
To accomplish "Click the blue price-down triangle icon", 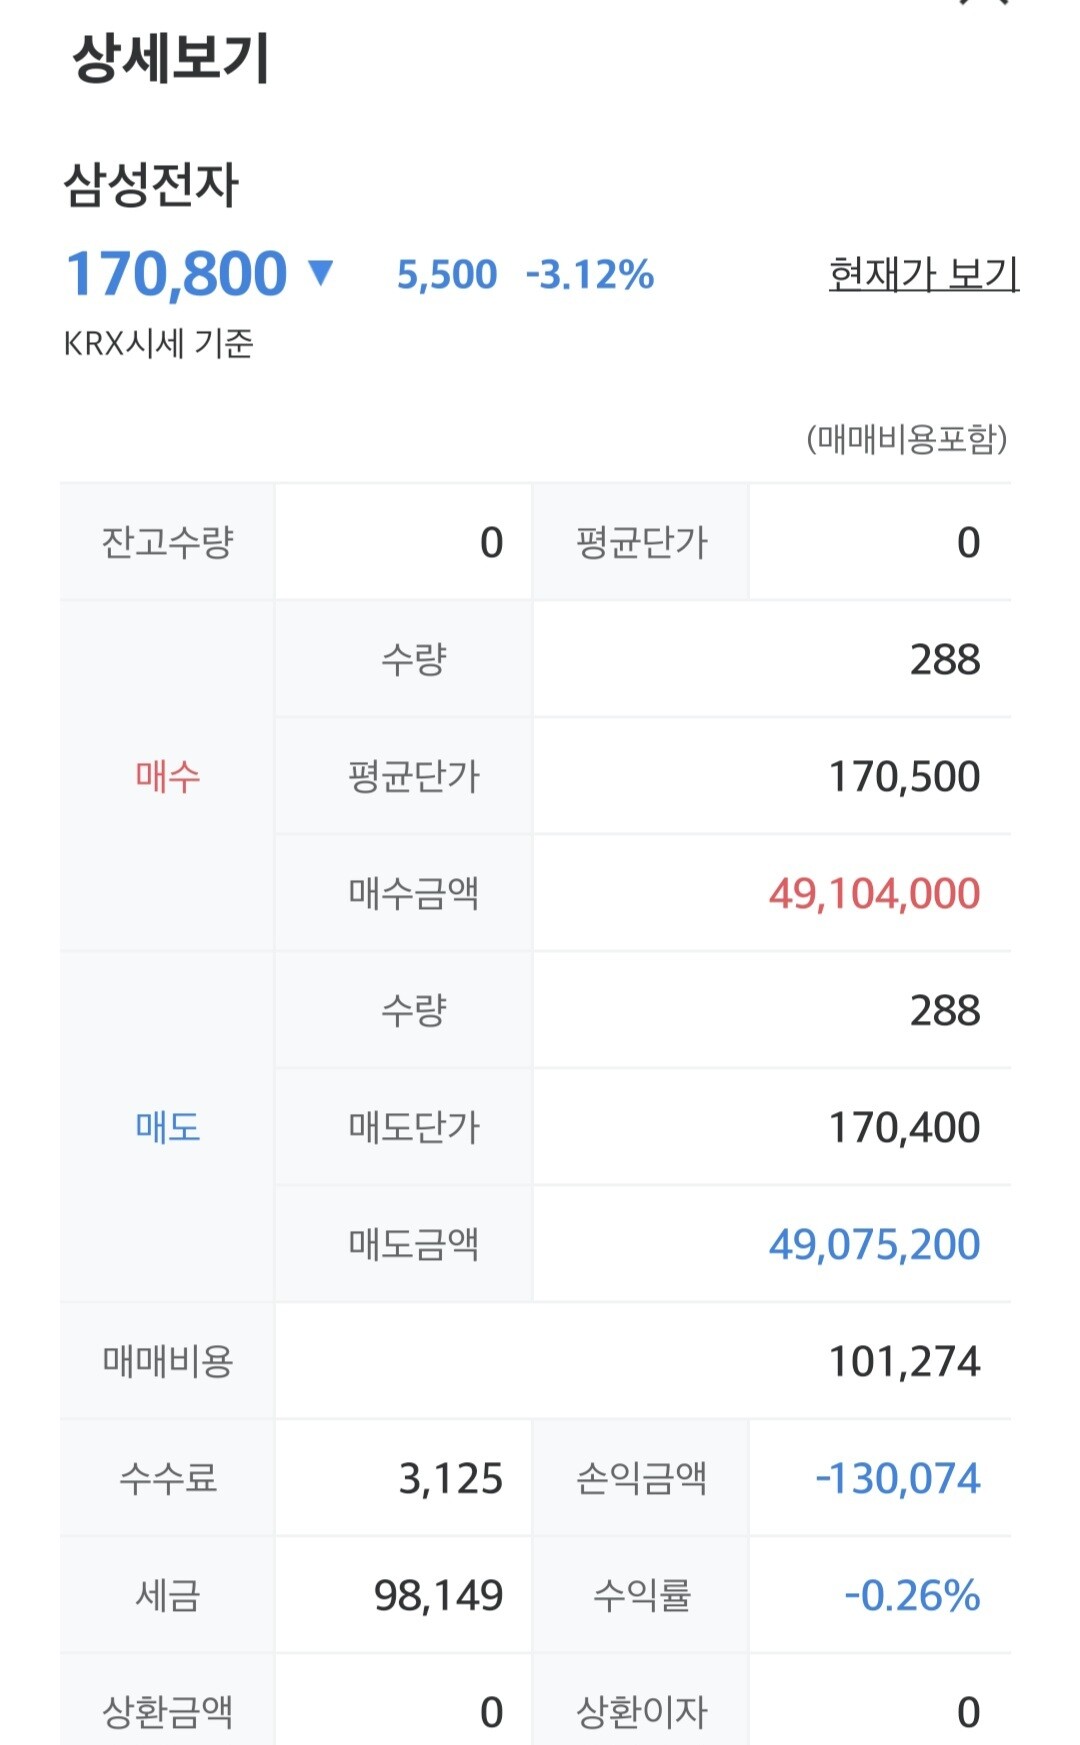I will (x=320, y=272).
